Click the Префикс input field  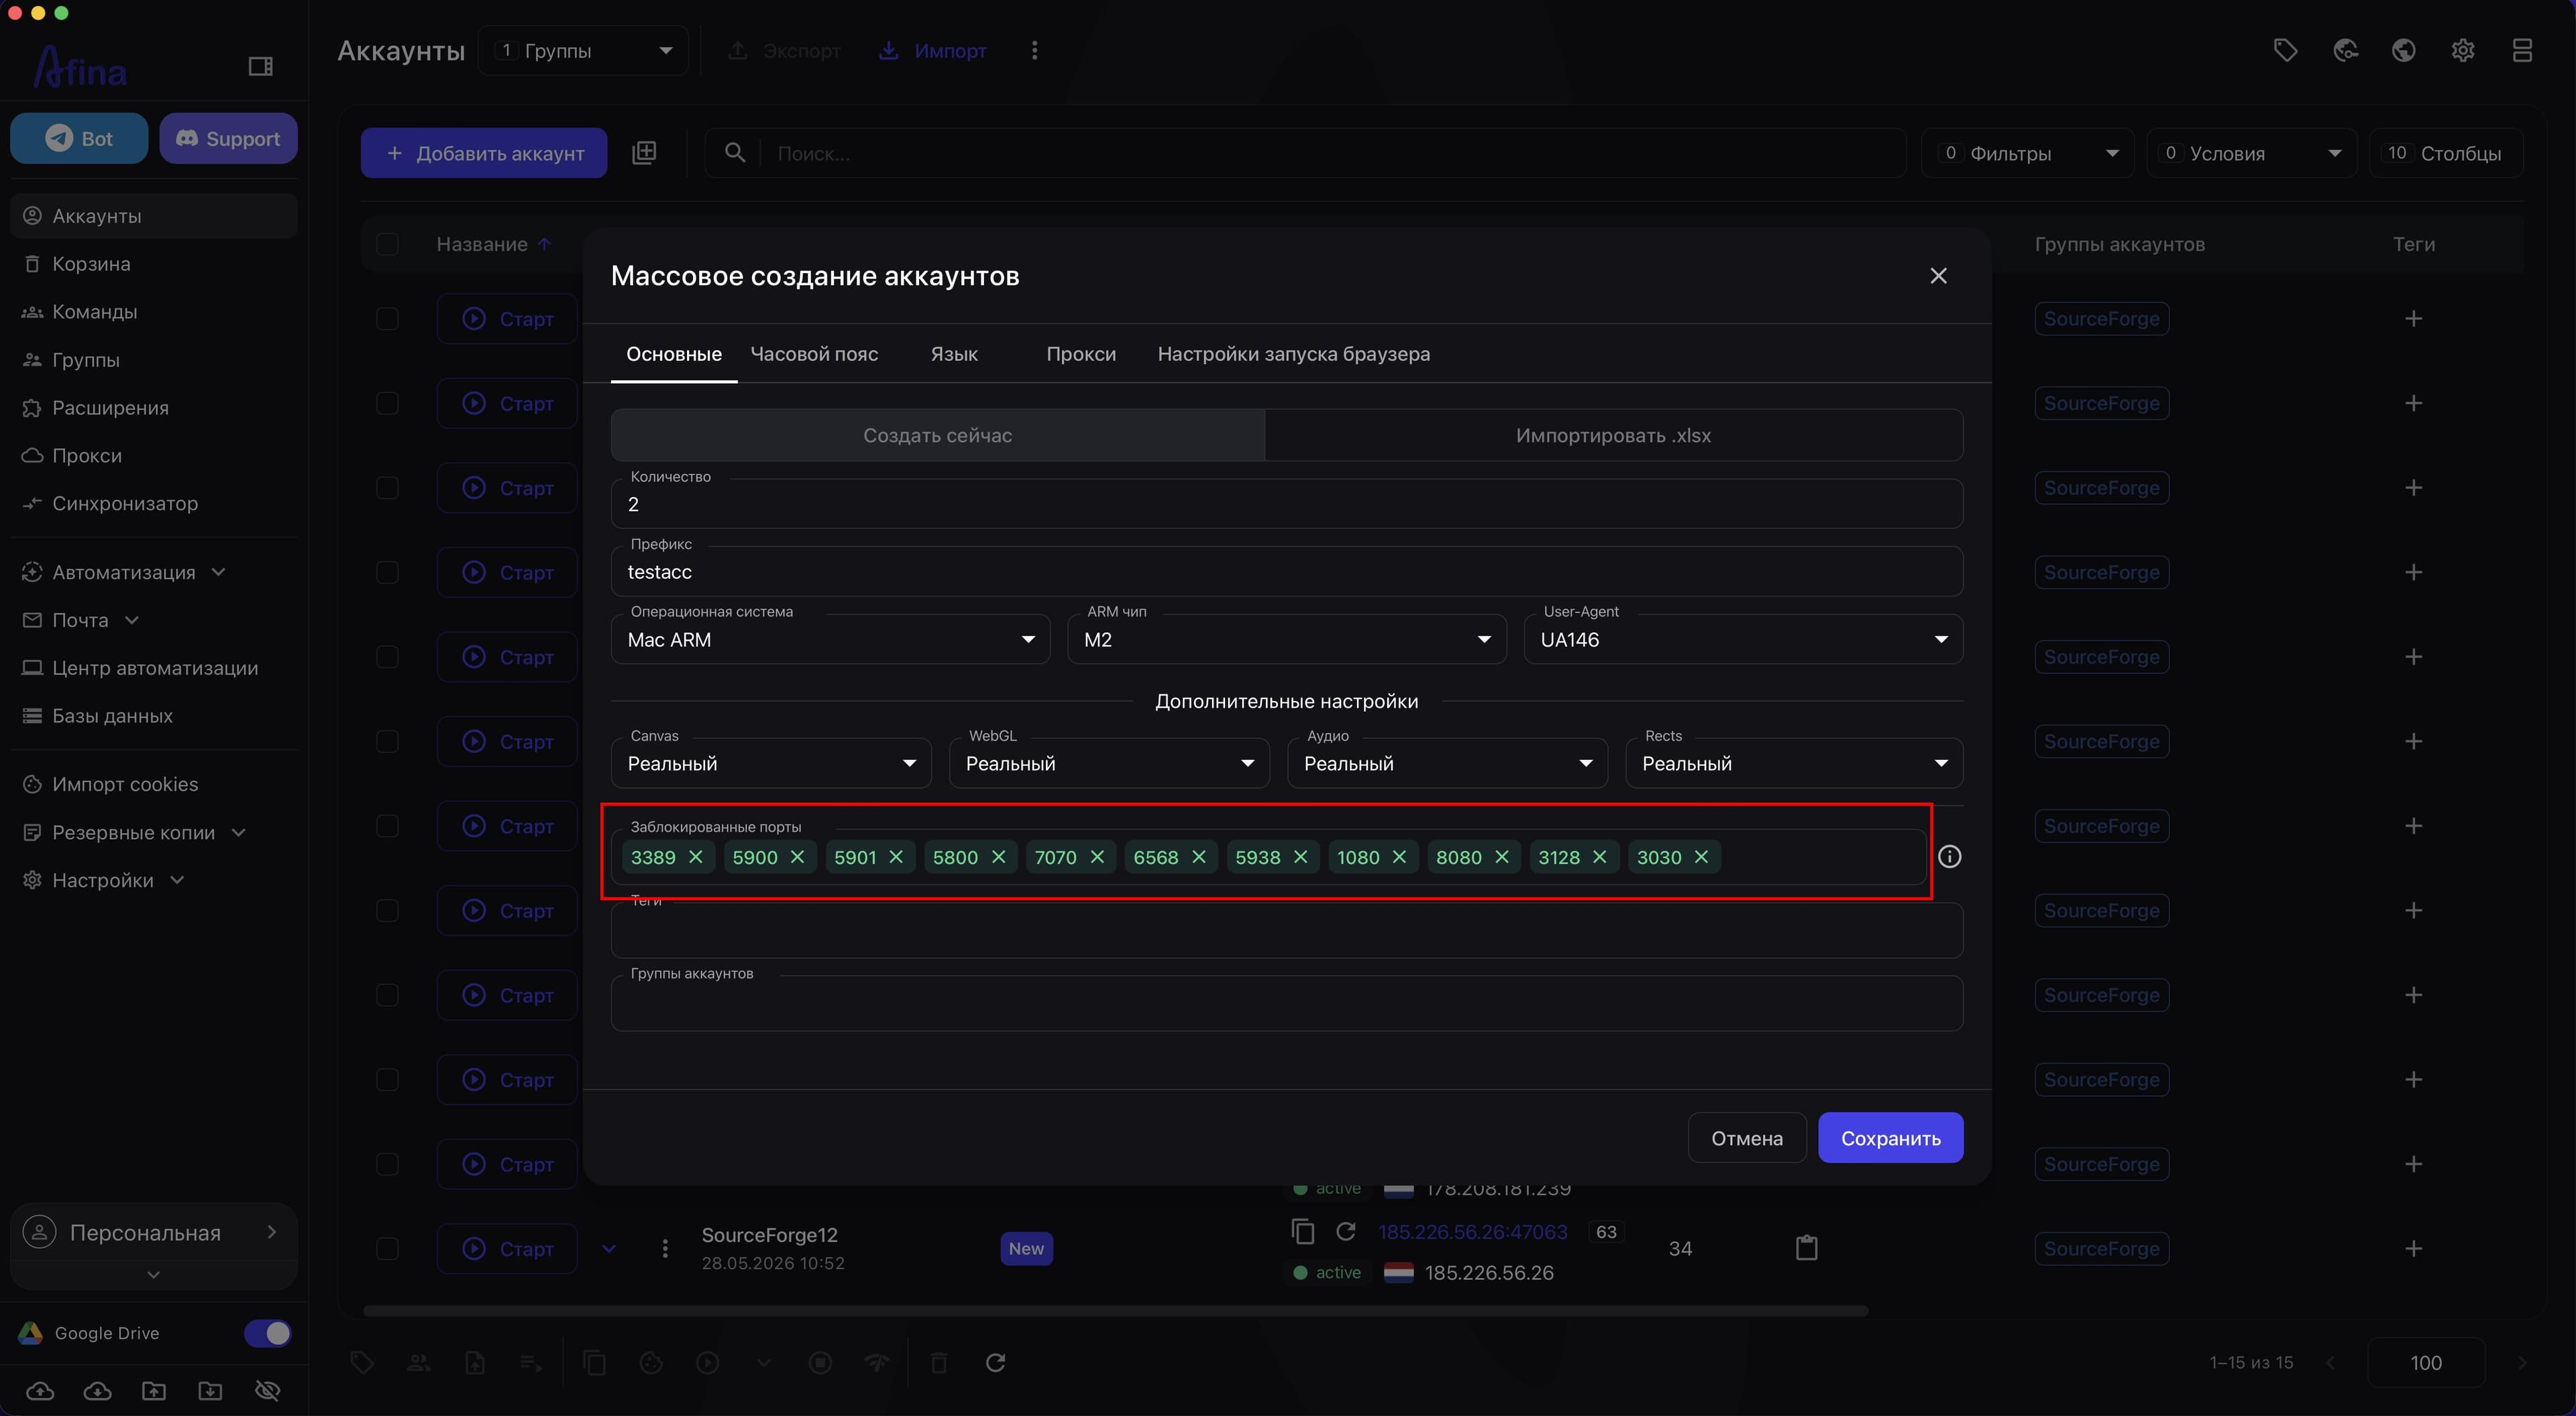point(1287,572)
